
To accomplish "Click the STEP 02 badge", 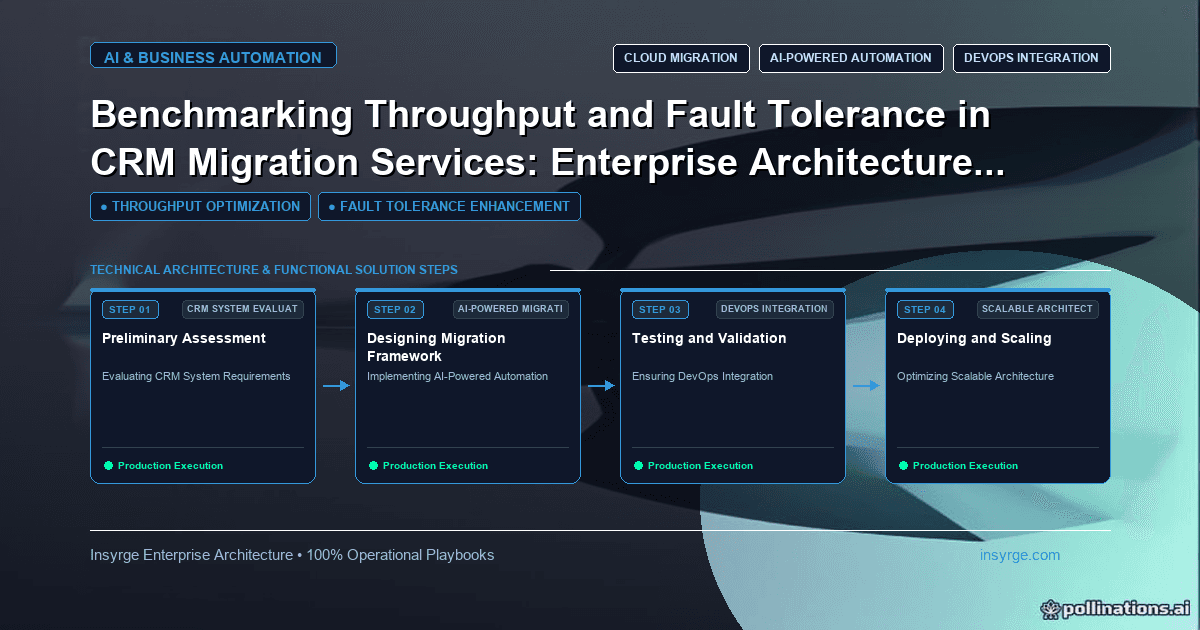I will (x=395, y=309).
